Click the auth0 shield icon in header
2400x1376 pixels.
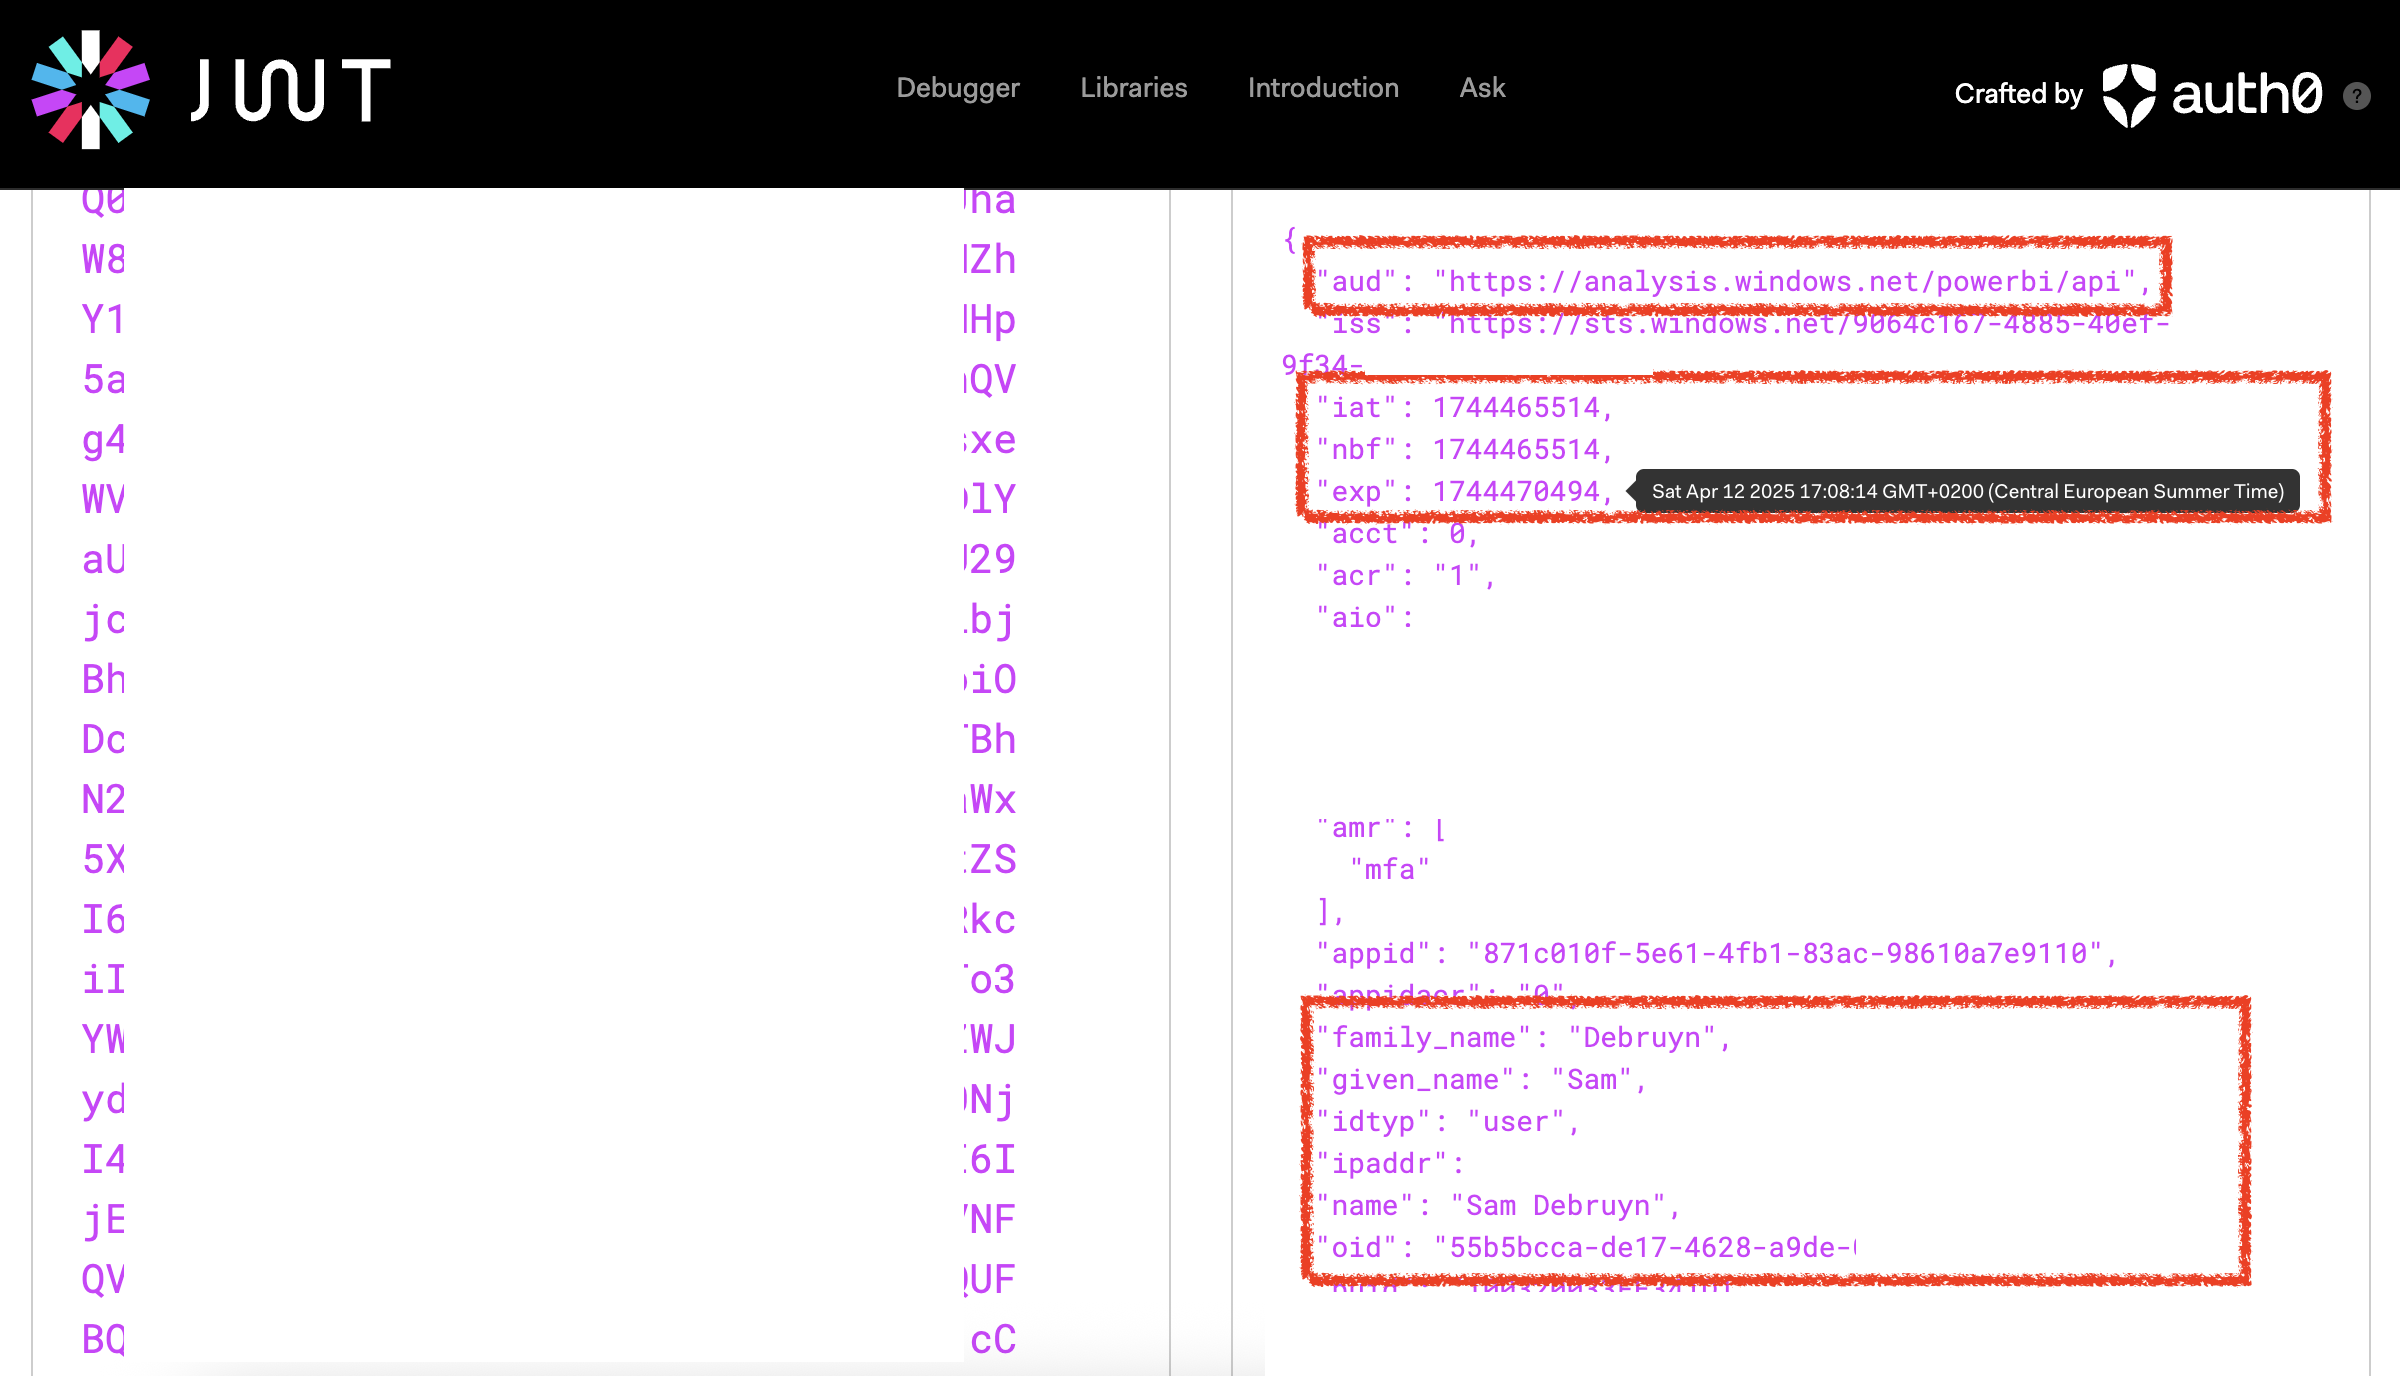(2130, 93)
